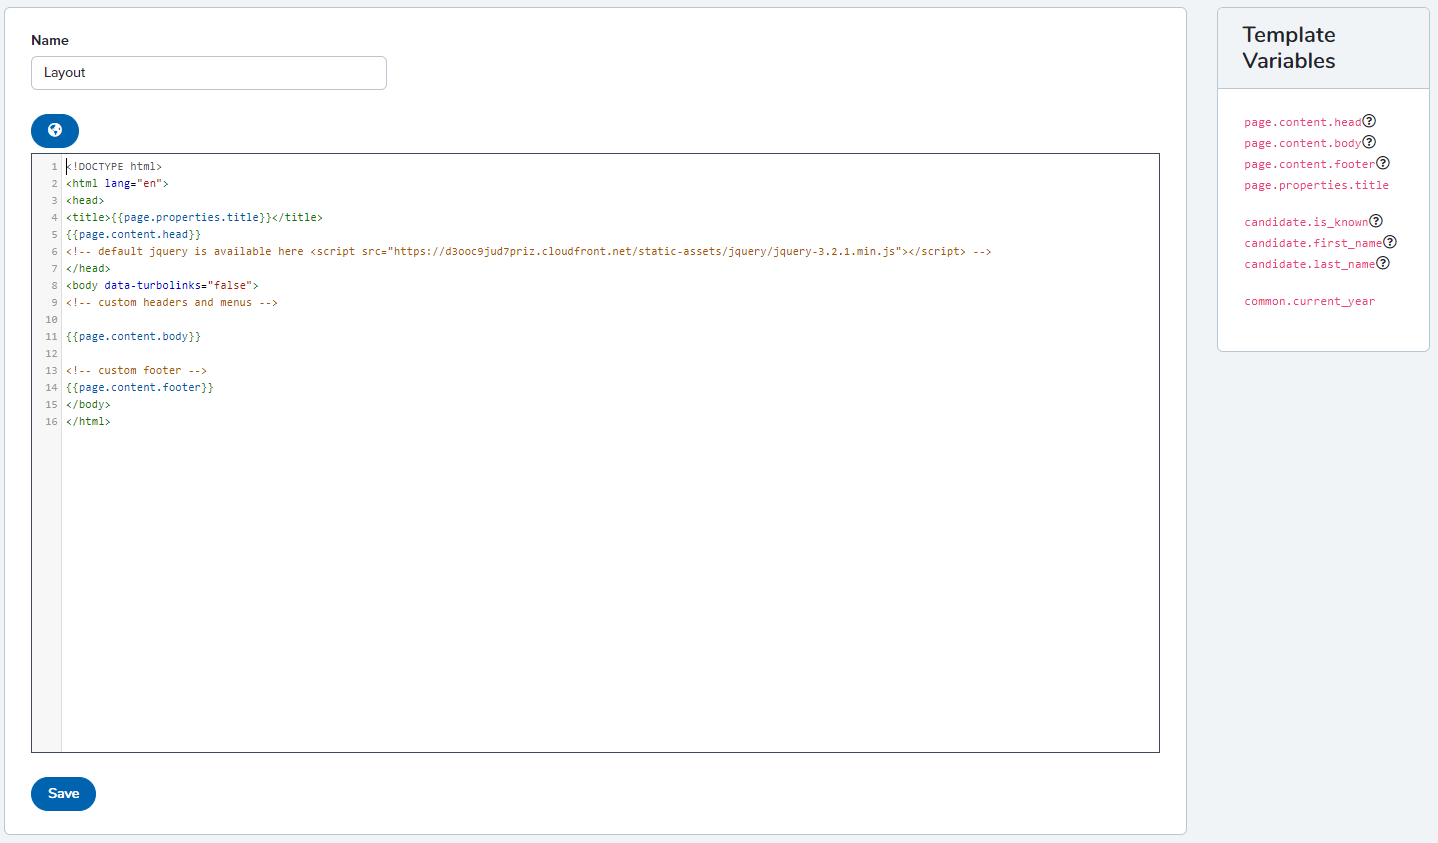The height and width of the screenshot is (843, 1438).
Task: Save the layout template
Action: (x=63, y=793)
